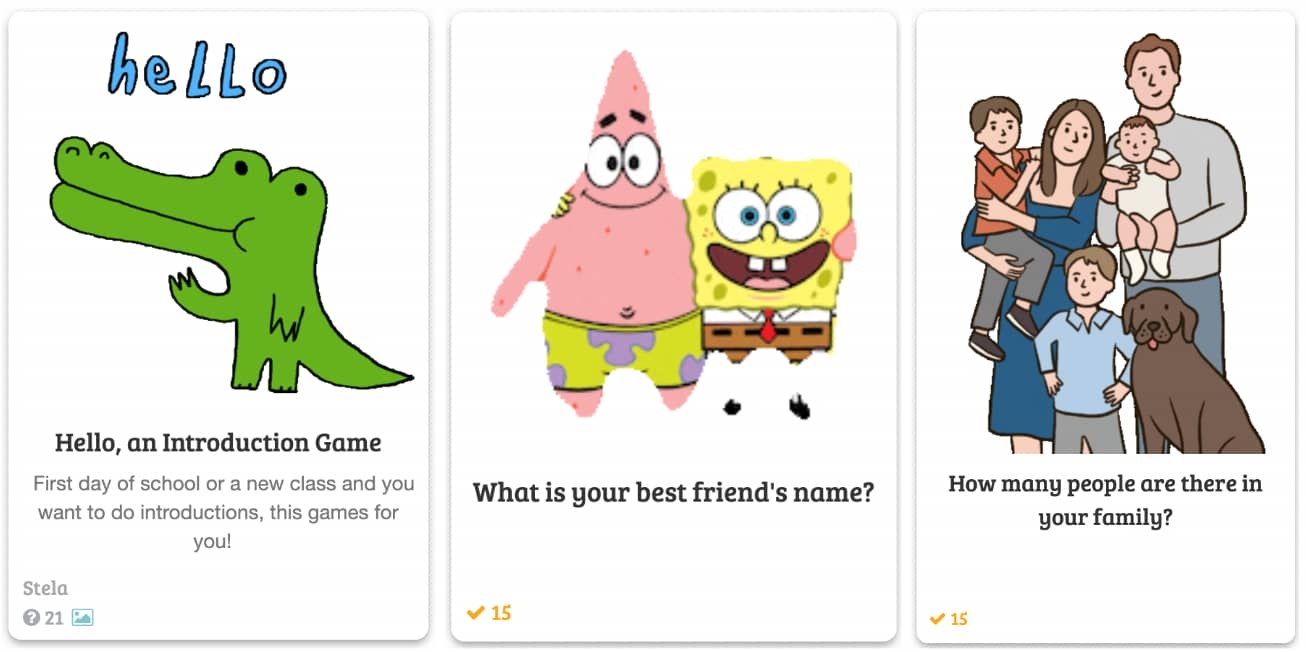
Task: Click the 15 score on best friend card
Action: point(501,612)
